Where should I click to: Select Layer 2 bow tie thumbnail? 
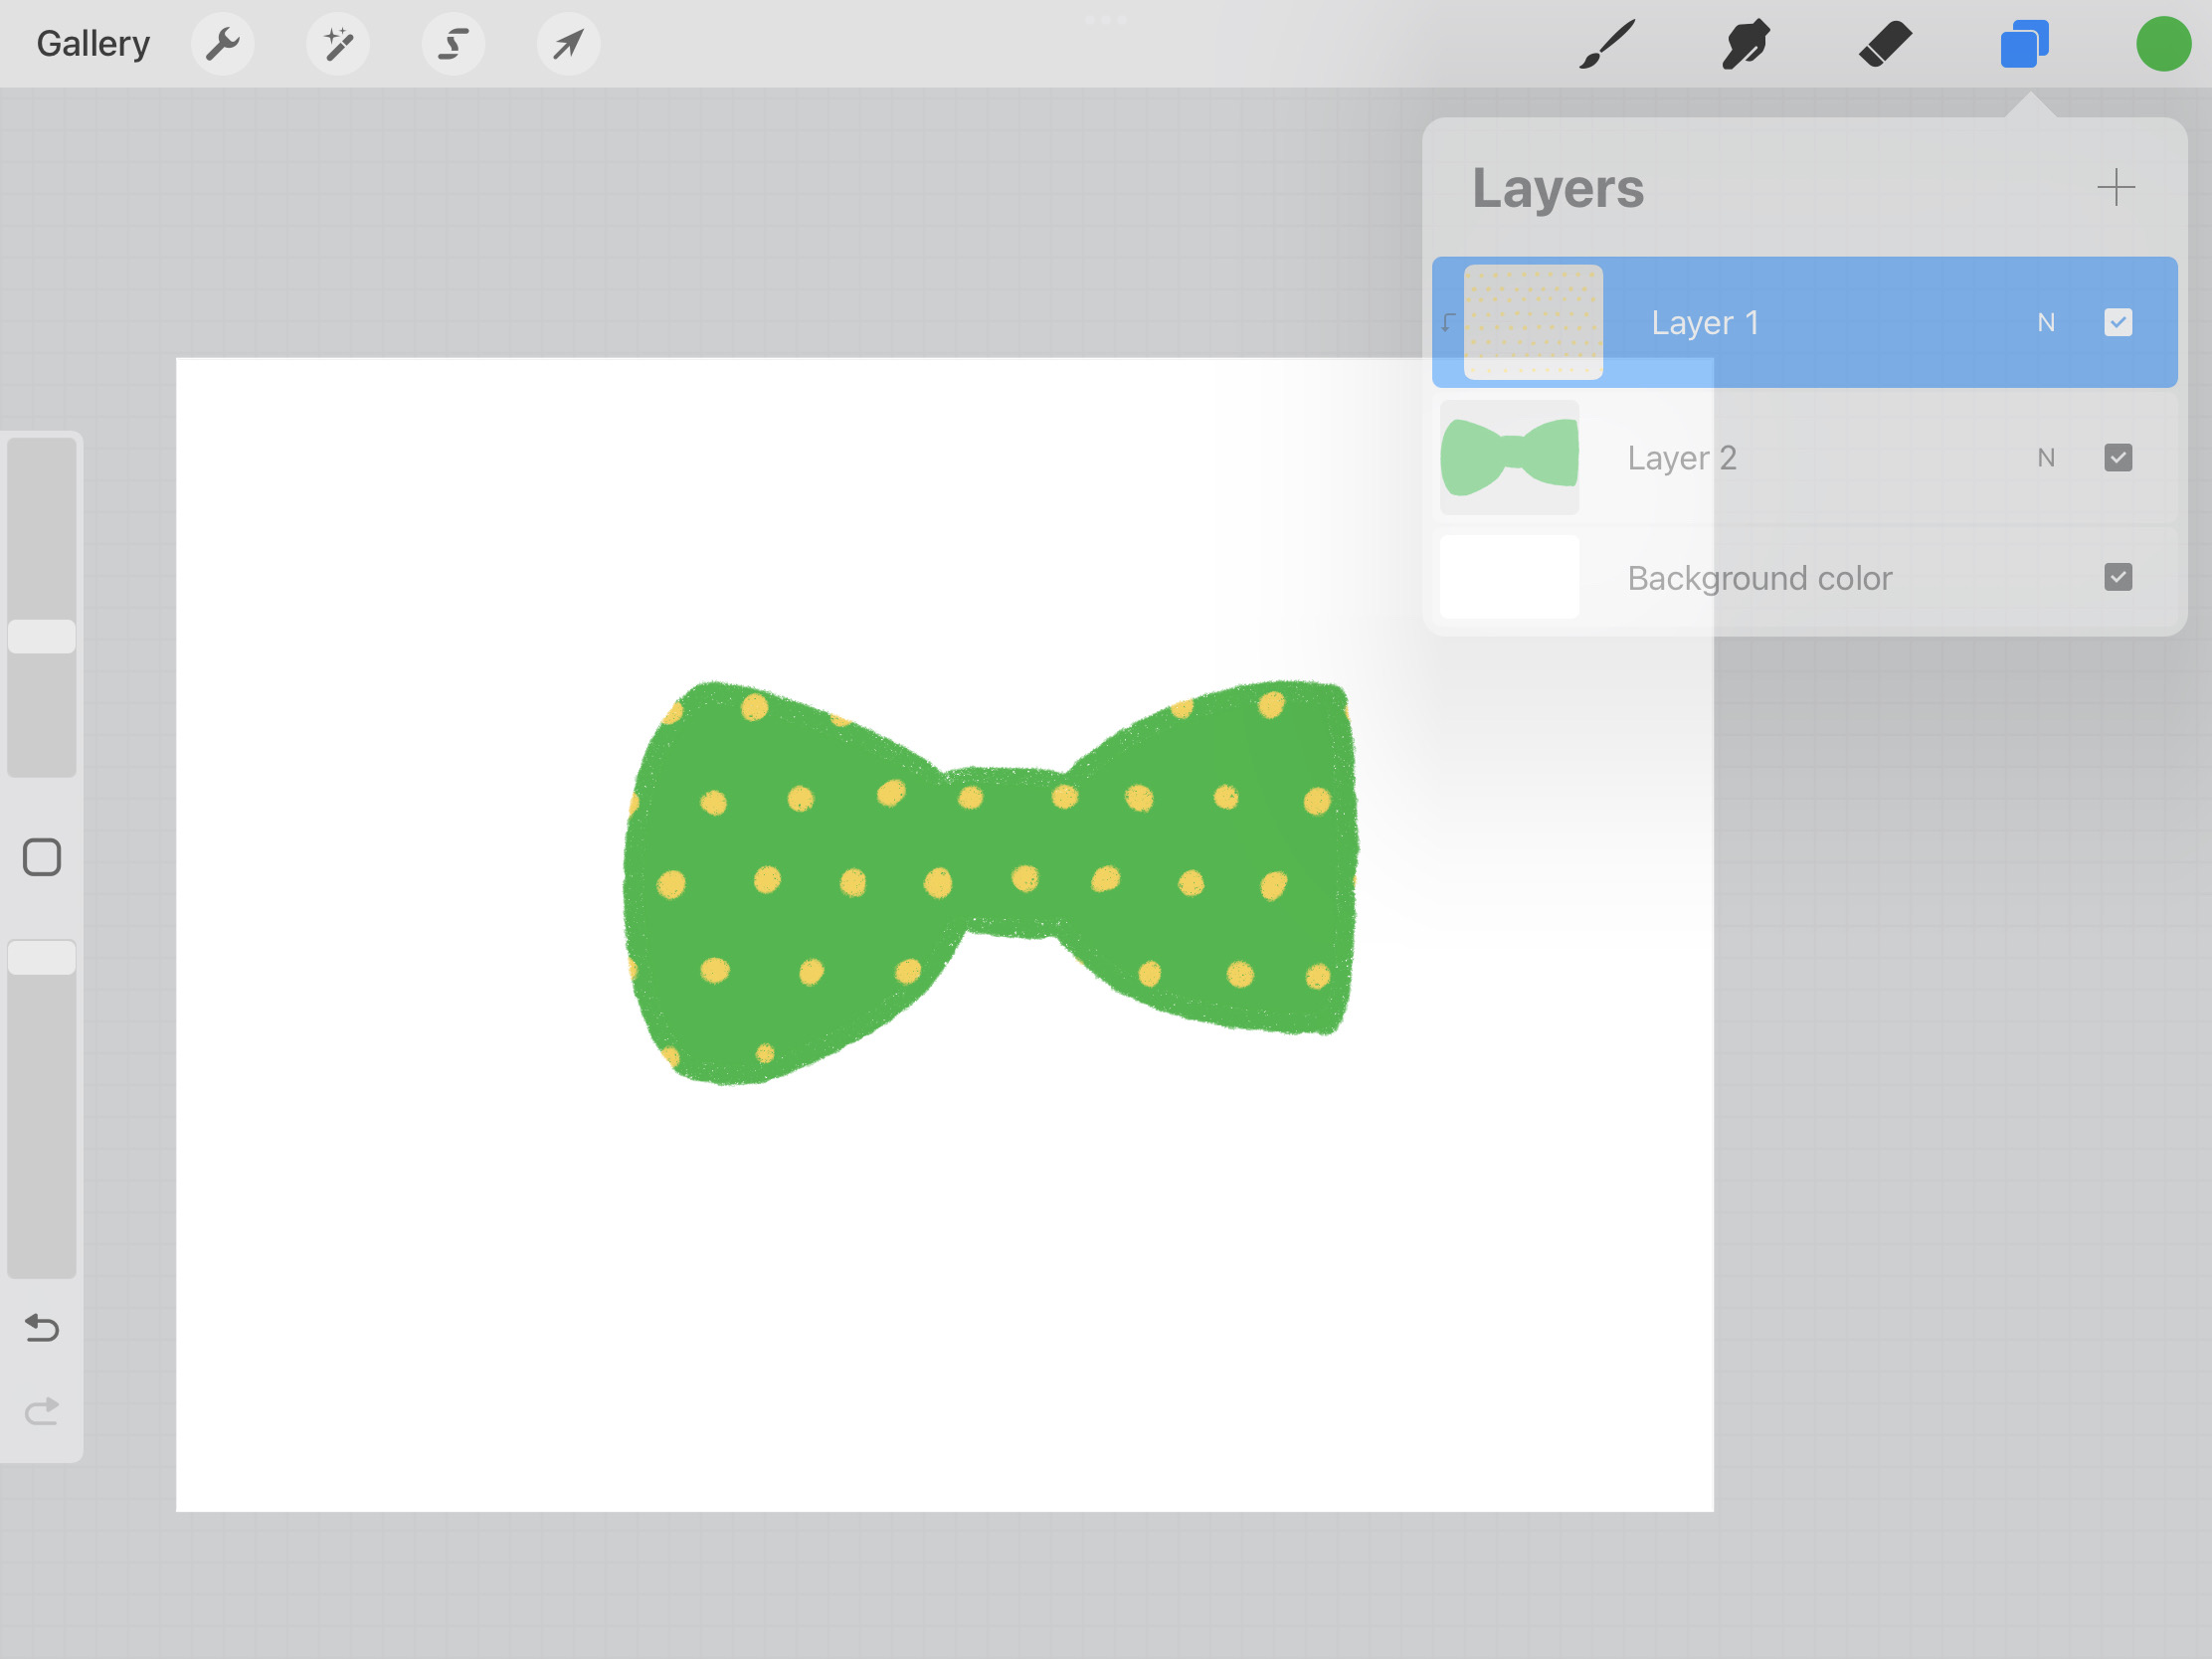coord(1509,458)
